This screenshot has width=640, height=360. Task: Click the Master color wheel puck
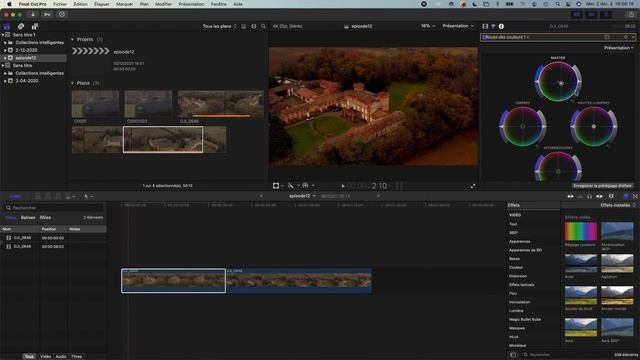pos(561,83)
